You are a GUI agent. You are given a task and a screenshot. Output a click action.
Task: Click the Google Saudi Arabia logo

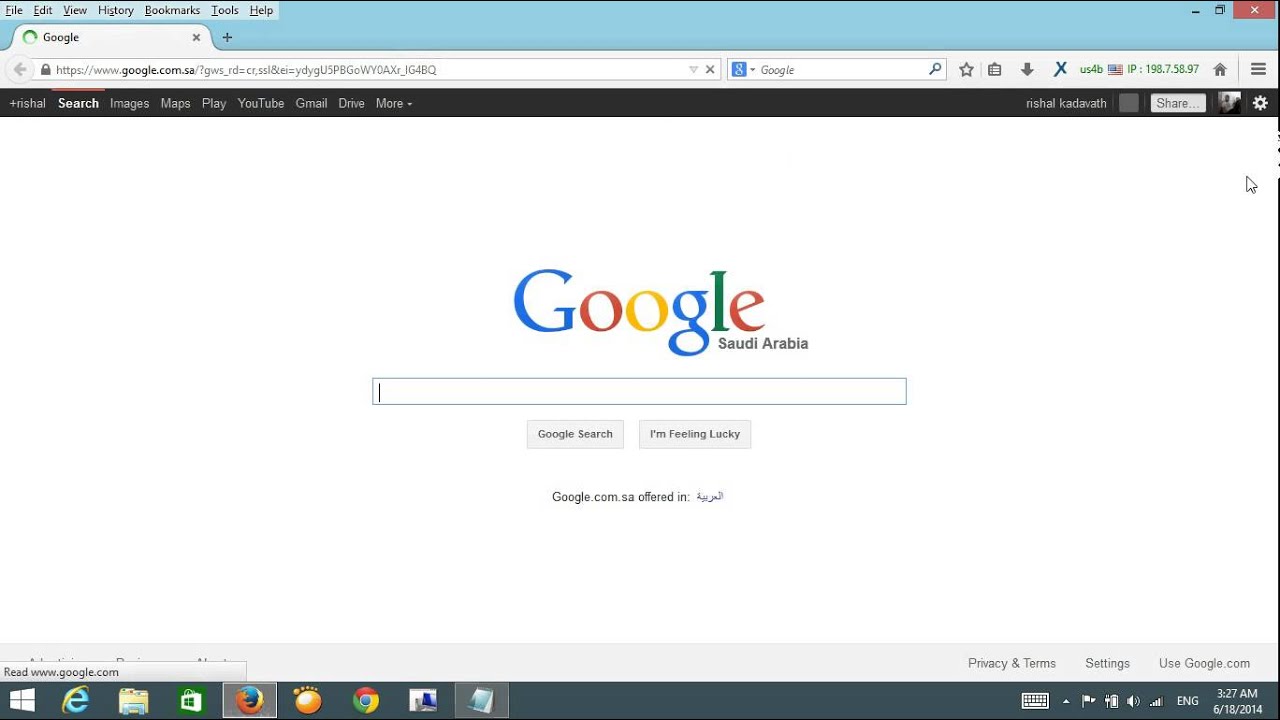tap(660, 312)
